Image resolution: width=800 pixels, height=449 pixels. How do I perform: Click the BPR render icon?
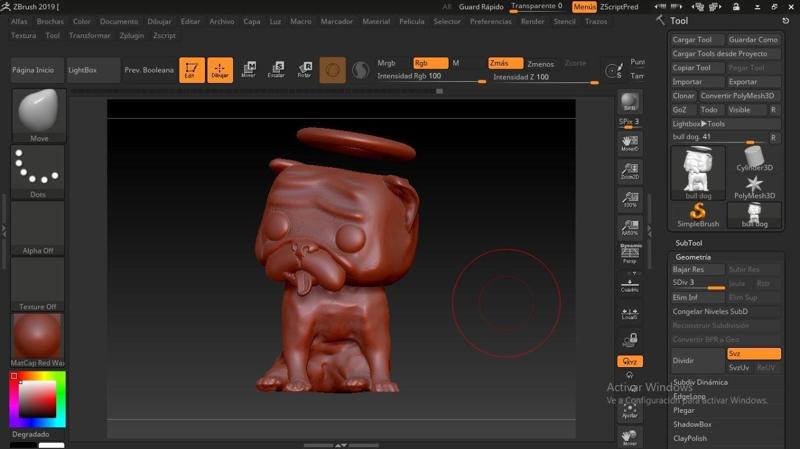629,103
